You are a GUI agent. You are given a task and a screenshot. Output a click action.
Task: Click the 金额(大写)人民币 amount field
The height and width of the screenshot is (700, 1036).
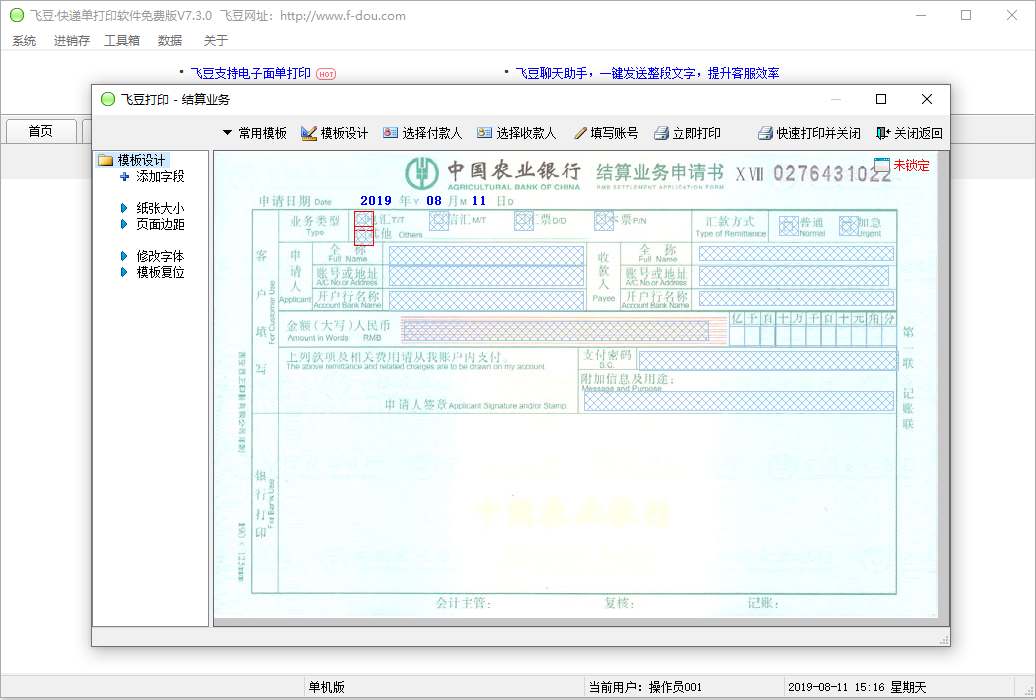click(555, 331)
